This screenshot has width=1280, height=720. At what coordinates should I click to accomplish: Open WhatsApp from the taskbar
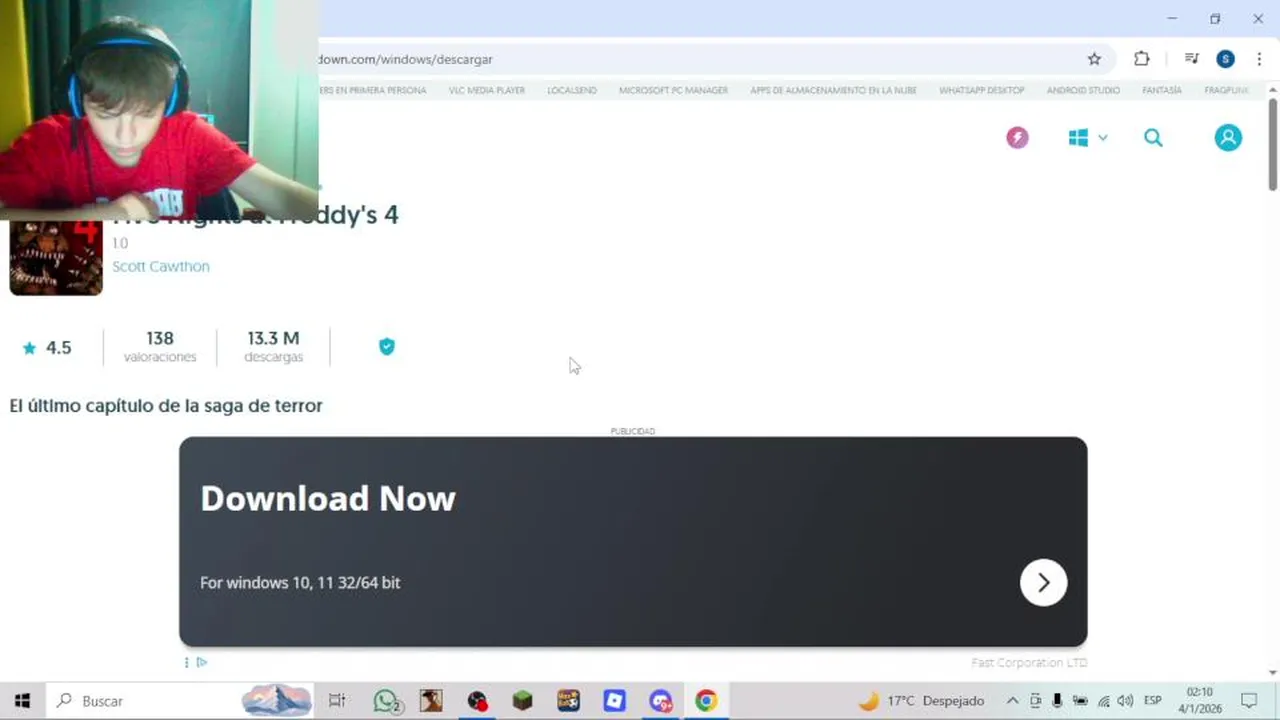[386, 701]
